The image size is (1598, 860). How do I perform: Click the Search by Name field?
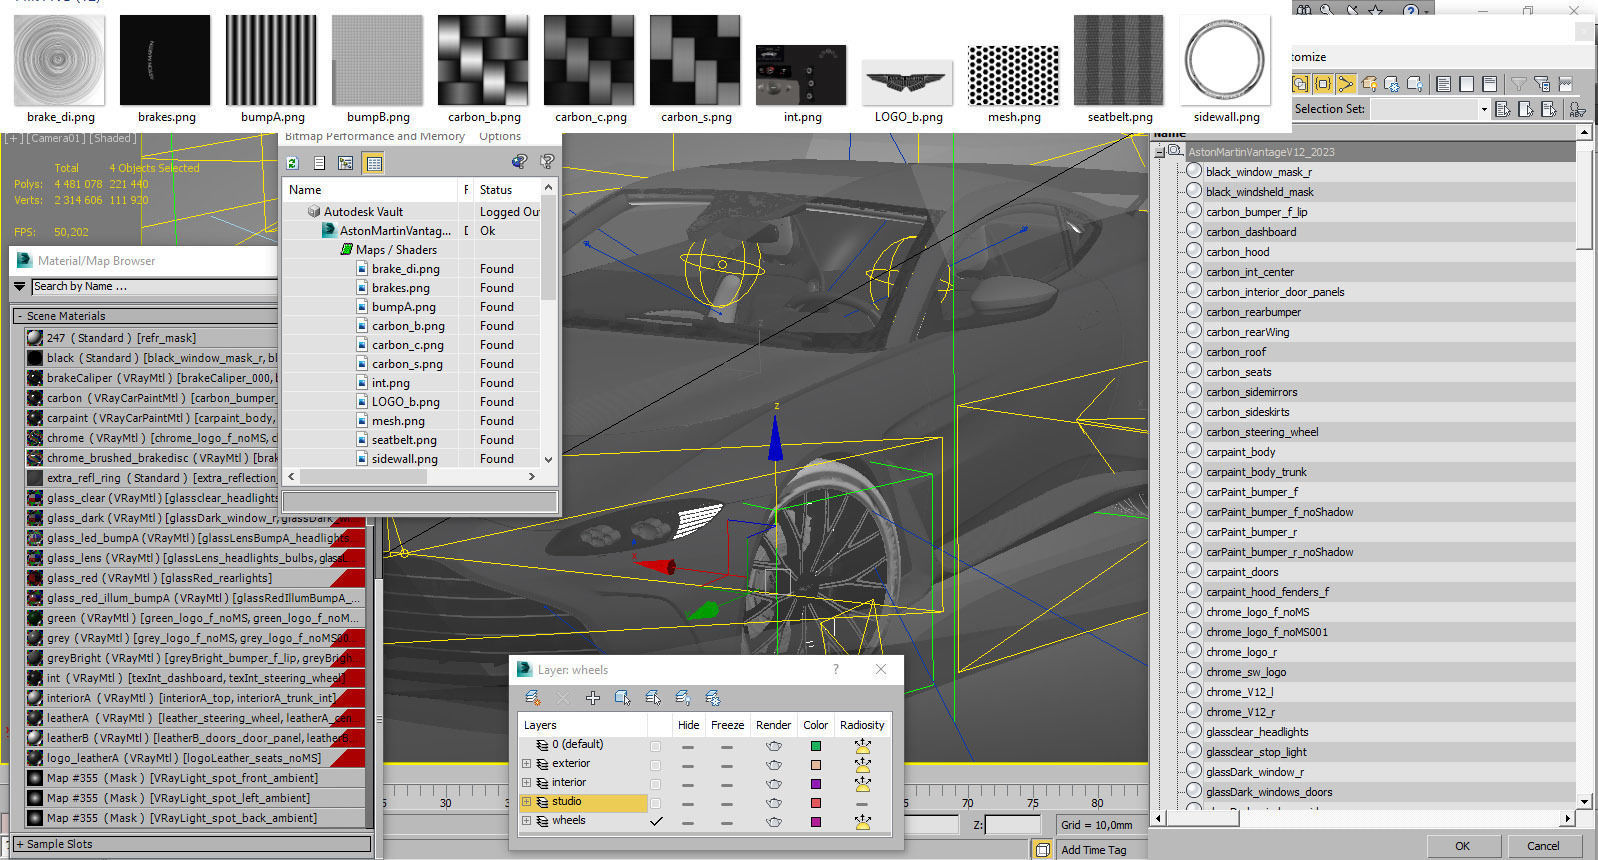[x=153, y=287]
